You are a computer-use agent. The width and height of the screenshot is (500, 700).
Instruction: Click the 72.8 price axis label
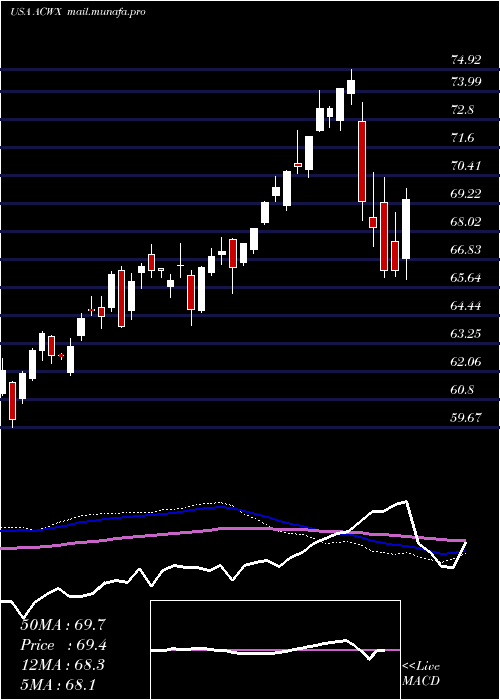coord(462,110)
